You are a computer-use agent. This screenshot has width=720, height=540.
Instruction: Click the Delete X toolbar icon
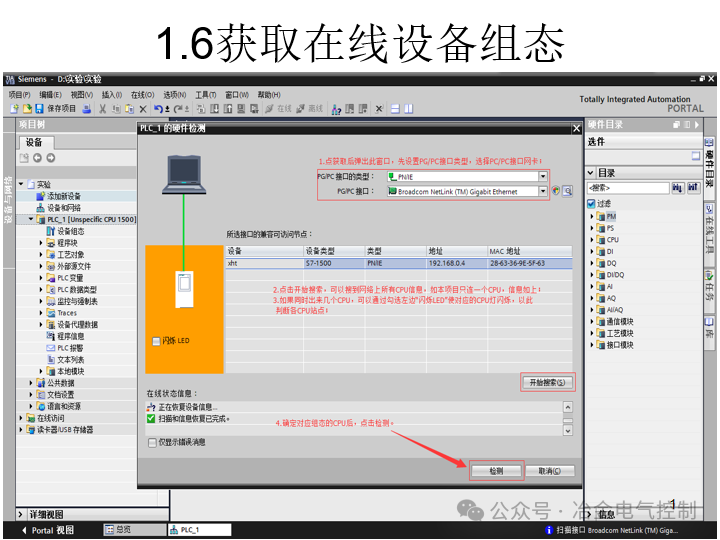(x=143, y=109)
